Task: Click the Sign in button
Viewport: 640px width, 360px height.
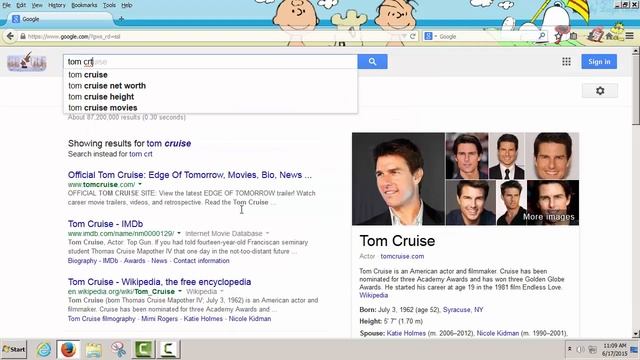Action: 599,62
